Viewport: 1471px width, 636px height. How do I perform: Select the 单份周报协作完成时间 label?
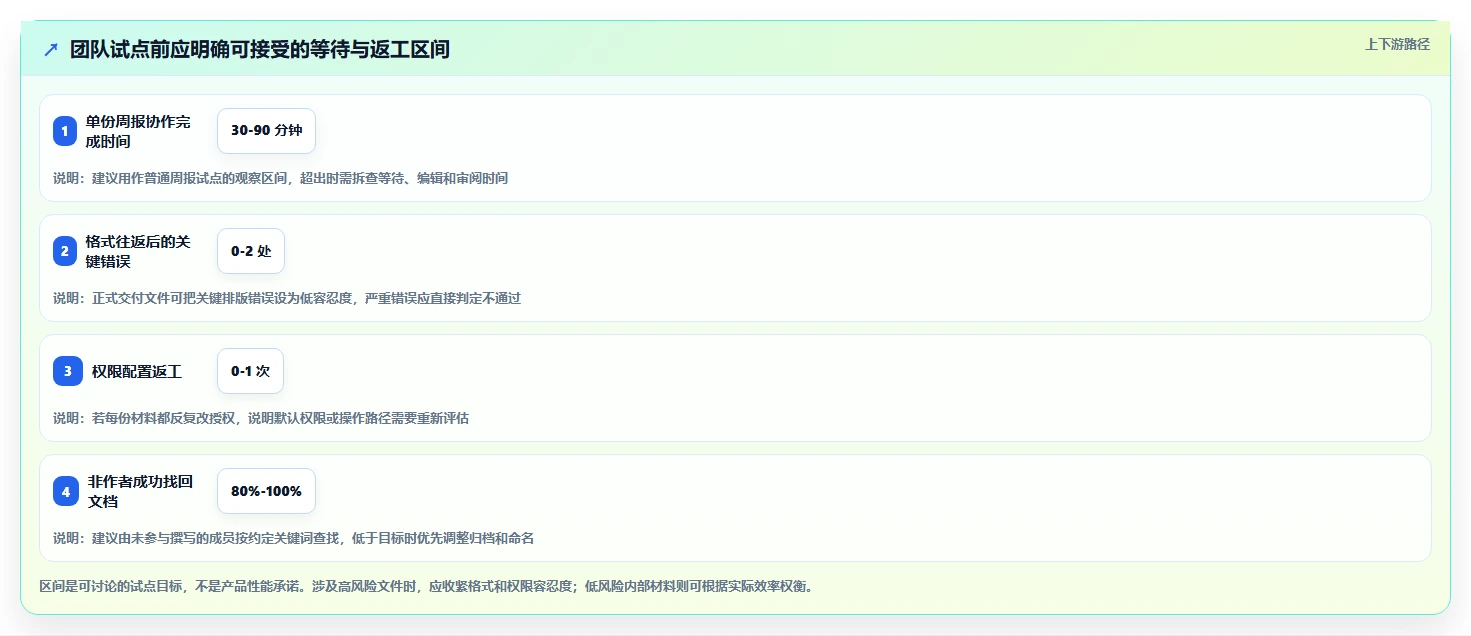pos(139,131)
